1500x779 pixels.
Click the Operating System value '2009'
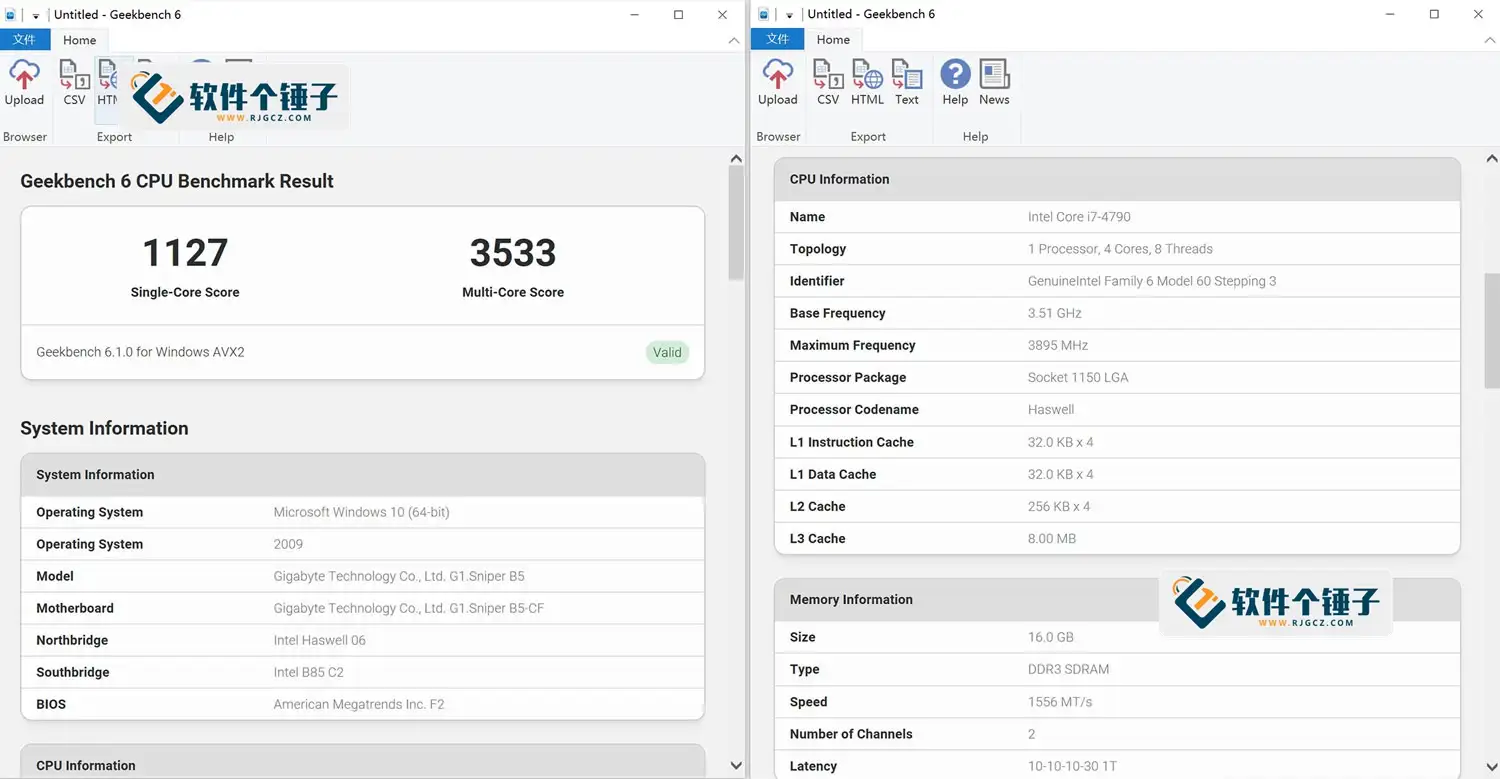[x=288, y=544]
